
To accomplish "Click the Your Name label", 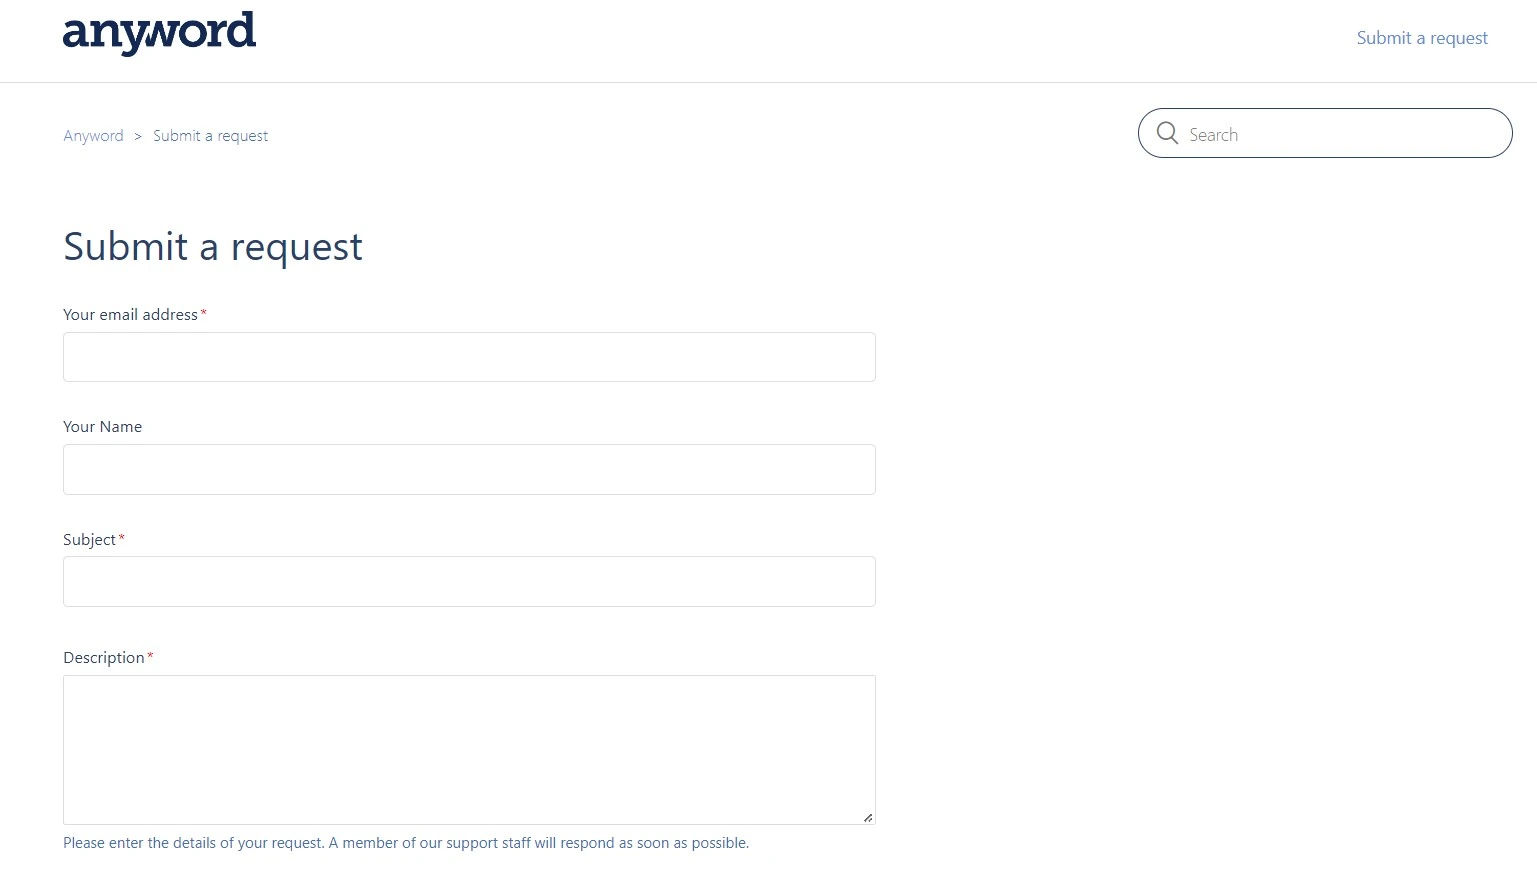I will (x=102, y=427).
